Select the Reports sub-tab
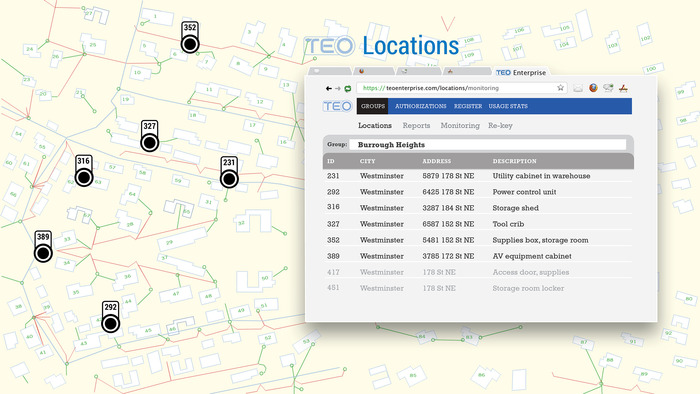The width and height of the screenshot is (700, 394). [416, 125]
